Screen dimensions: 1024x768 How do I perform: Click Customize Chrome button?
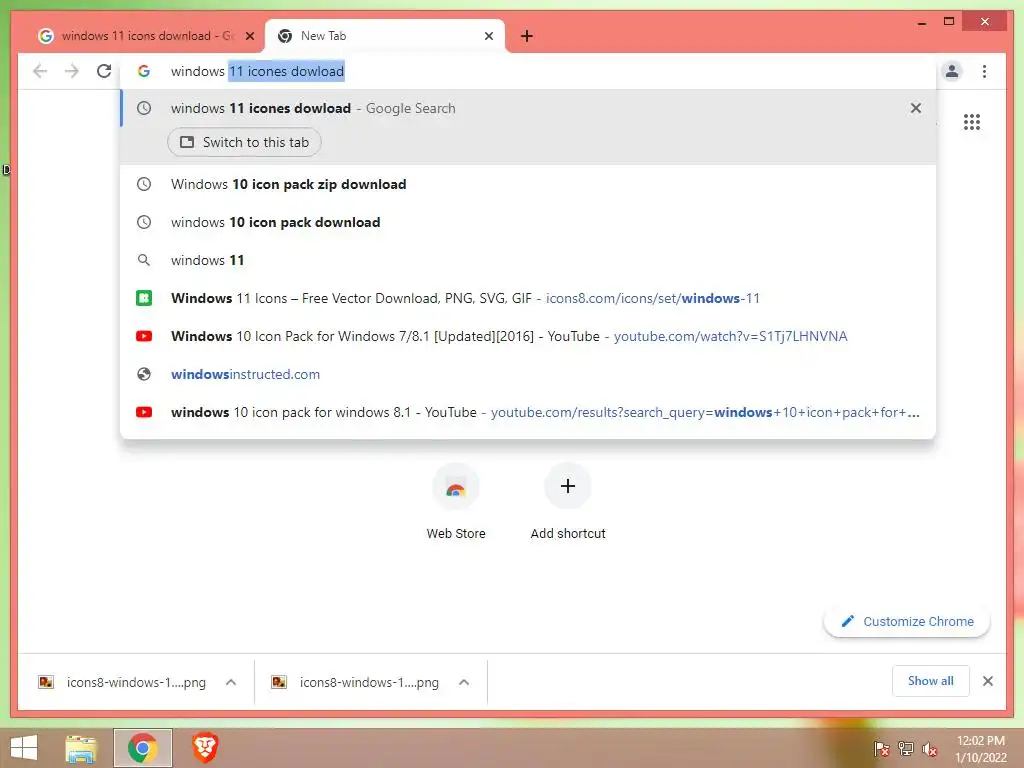907,622
